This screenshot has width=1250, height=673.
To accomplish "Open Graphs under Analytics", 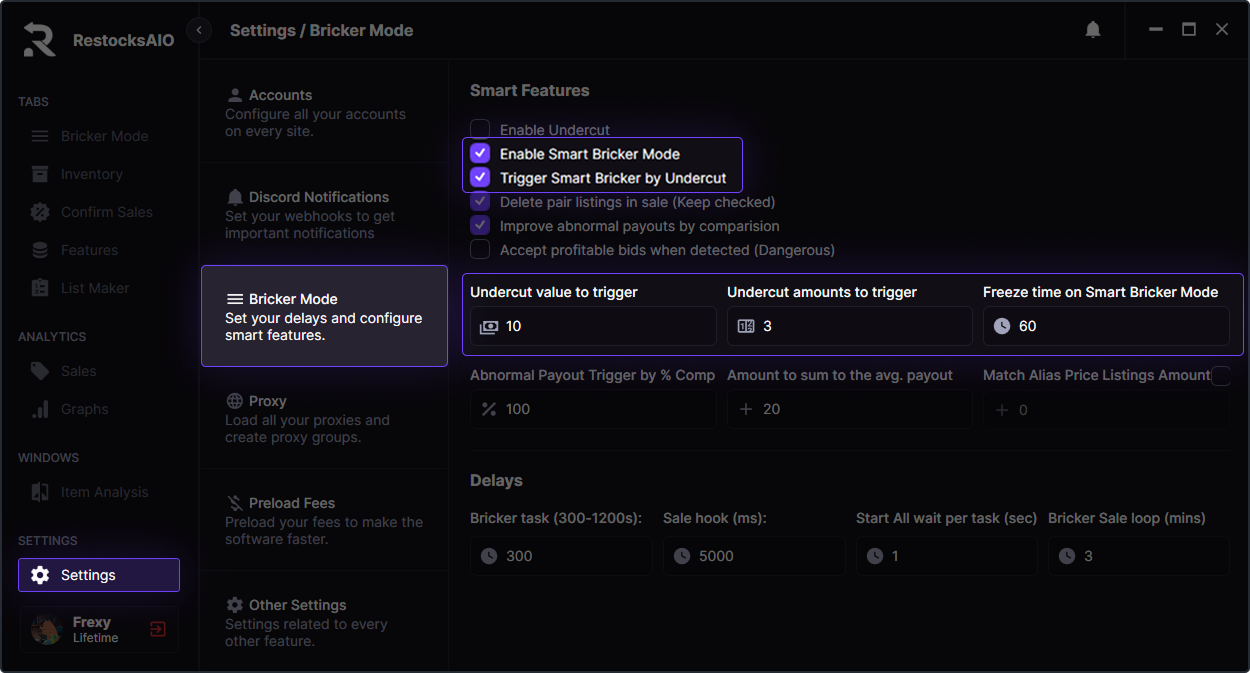I will click(x=84, y=409).
